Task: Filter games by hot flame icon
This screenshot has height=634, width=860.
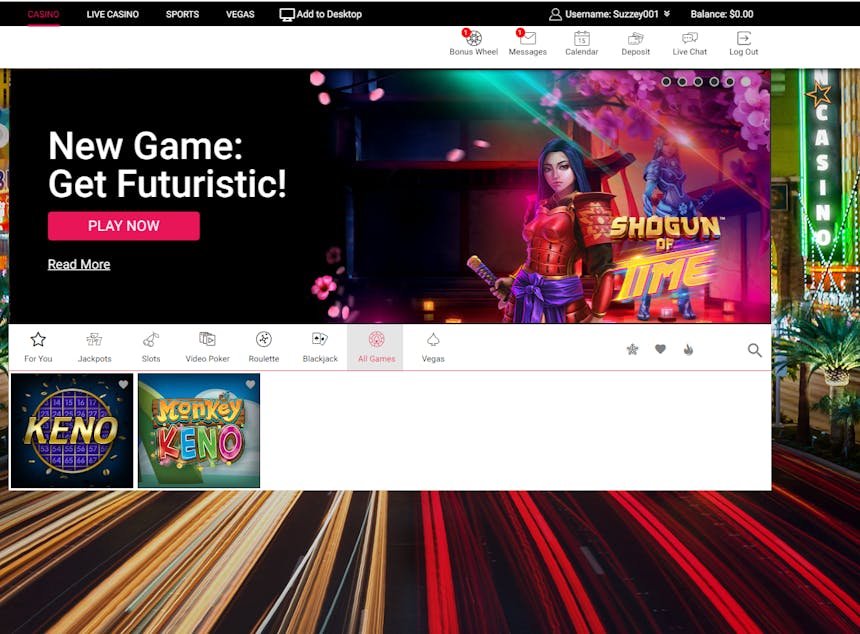Action: pos(688,349)
